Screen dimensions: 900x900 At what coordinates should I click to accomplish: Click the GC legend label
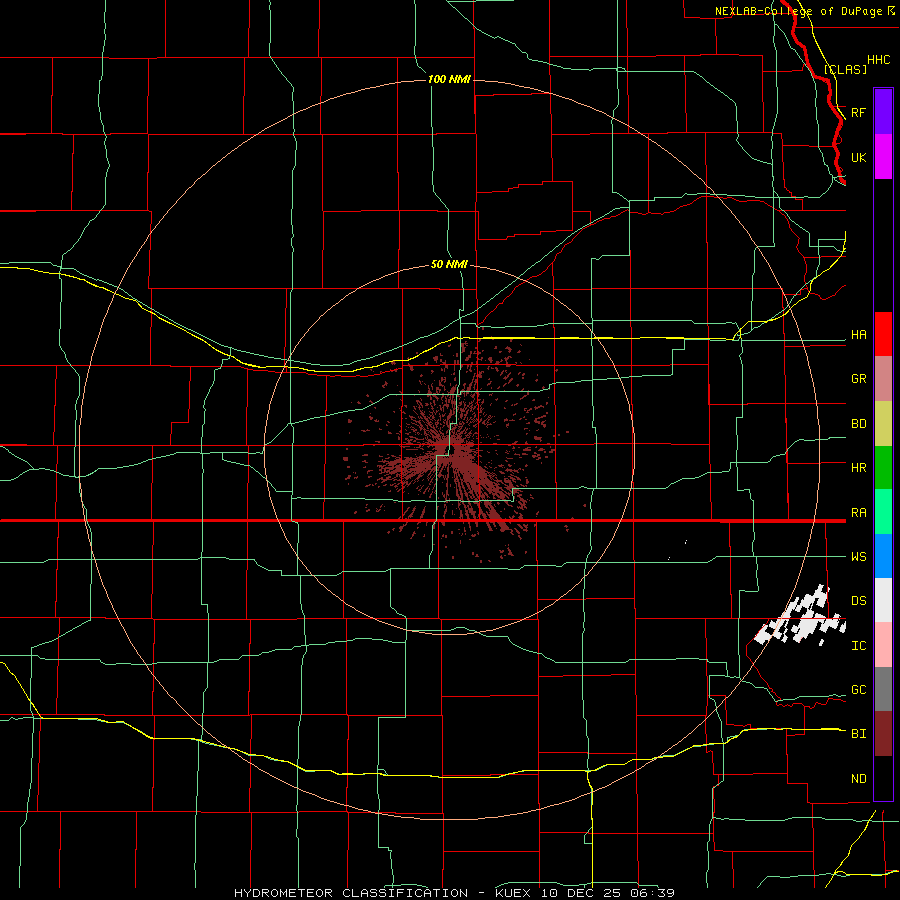859,690
